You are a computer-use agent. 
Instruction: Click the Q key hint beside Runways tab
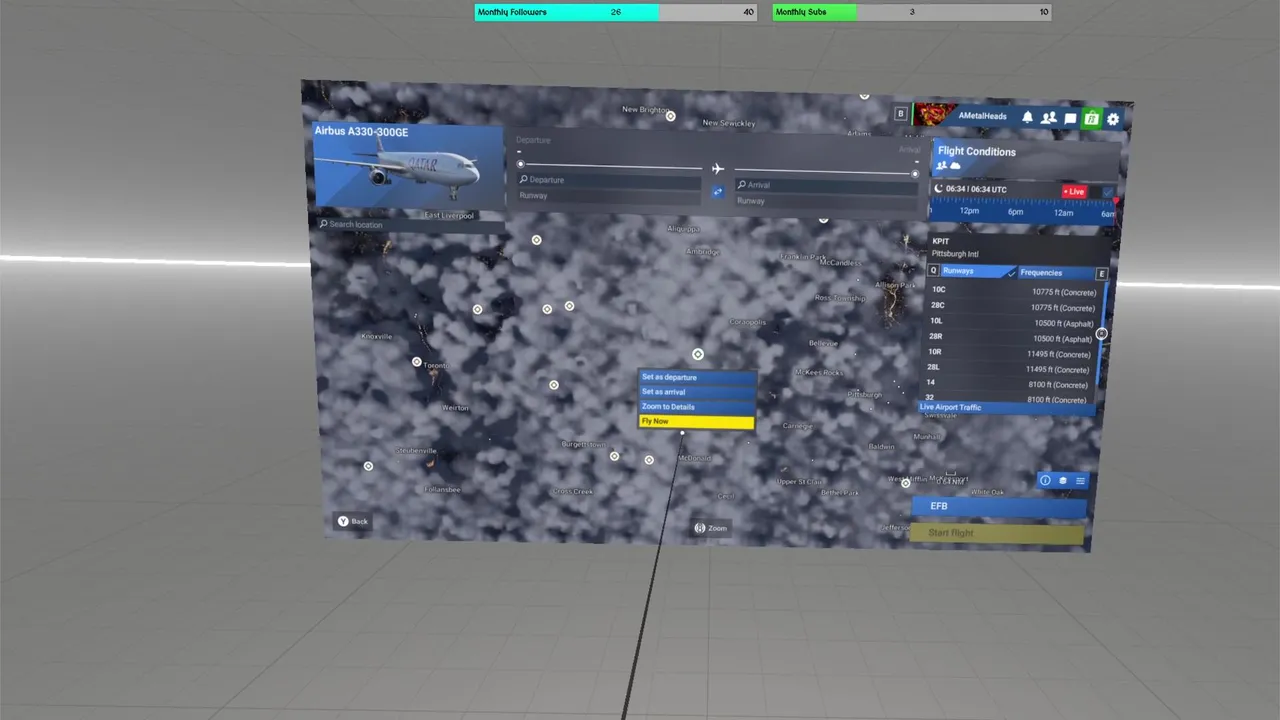click(x=933, y=270)
